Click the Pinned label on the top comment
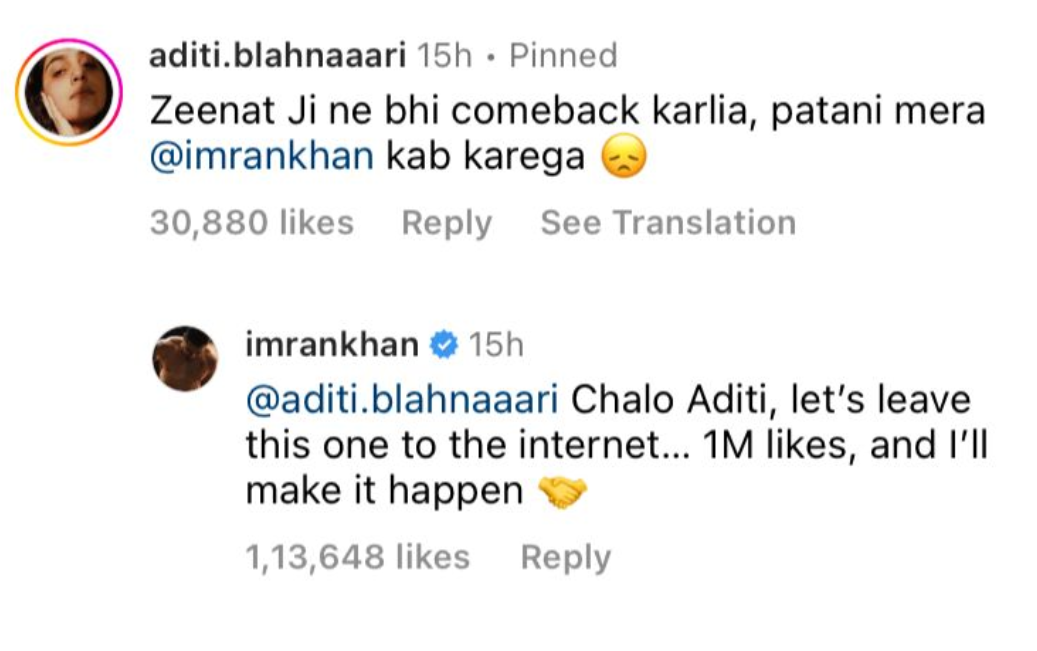This screenshot has width=1037, height=651. click(x=563, y=57)
